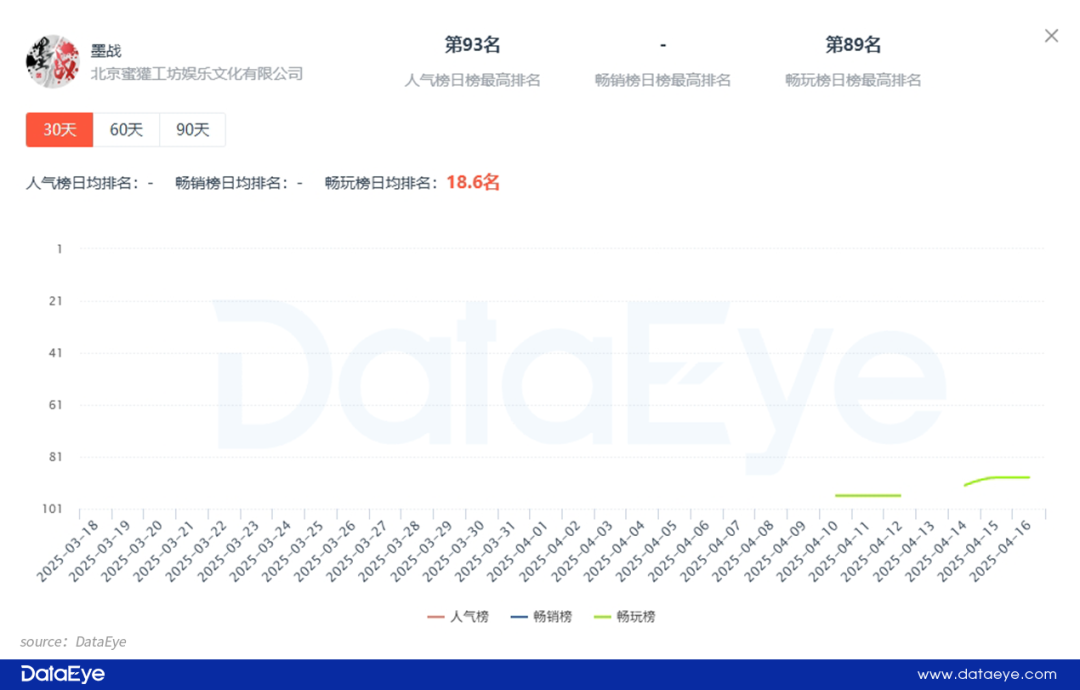Select the 30天 range tab

59,129
